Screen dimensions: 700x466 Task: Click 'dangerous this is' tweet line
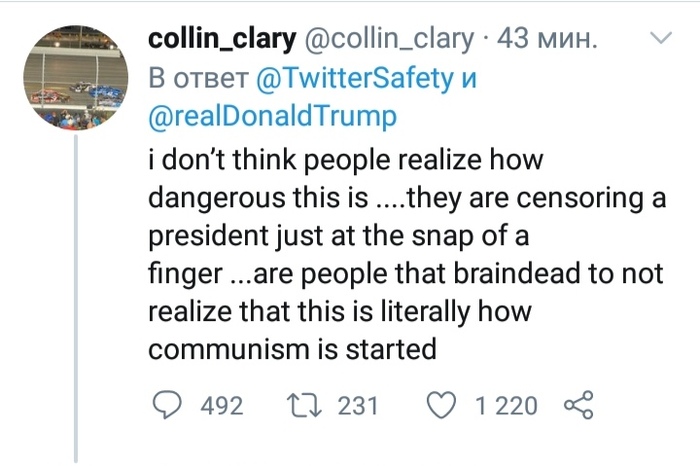click(258, 197)
